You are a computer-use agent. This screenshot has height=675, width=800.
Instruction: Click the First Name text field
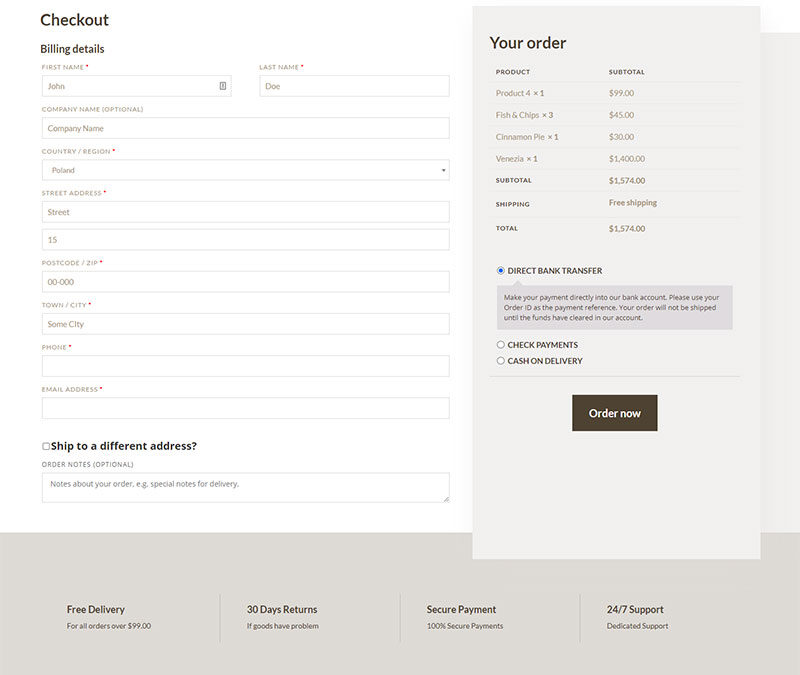130,86
